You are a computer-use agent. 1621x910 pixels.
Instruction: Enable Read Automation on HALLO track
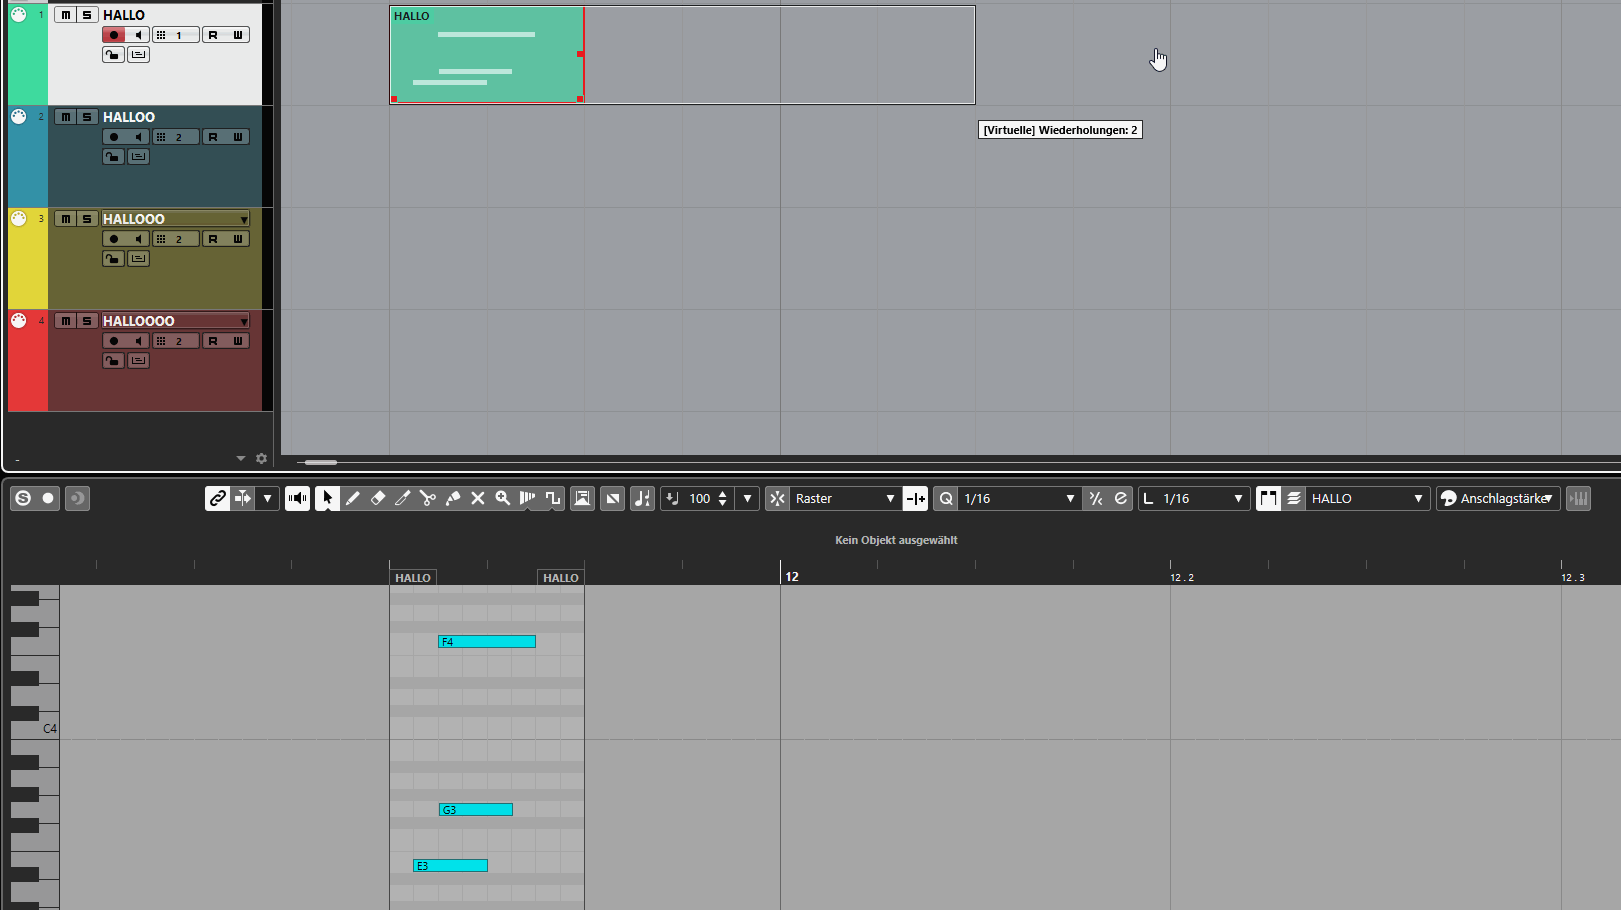(x=212, y=35)
